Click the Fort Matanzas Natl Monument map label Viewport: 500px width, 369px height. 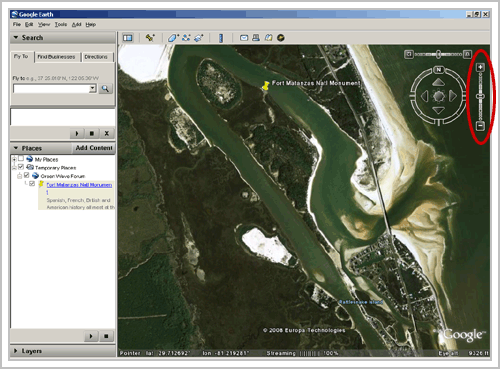[x=316, y=83]
